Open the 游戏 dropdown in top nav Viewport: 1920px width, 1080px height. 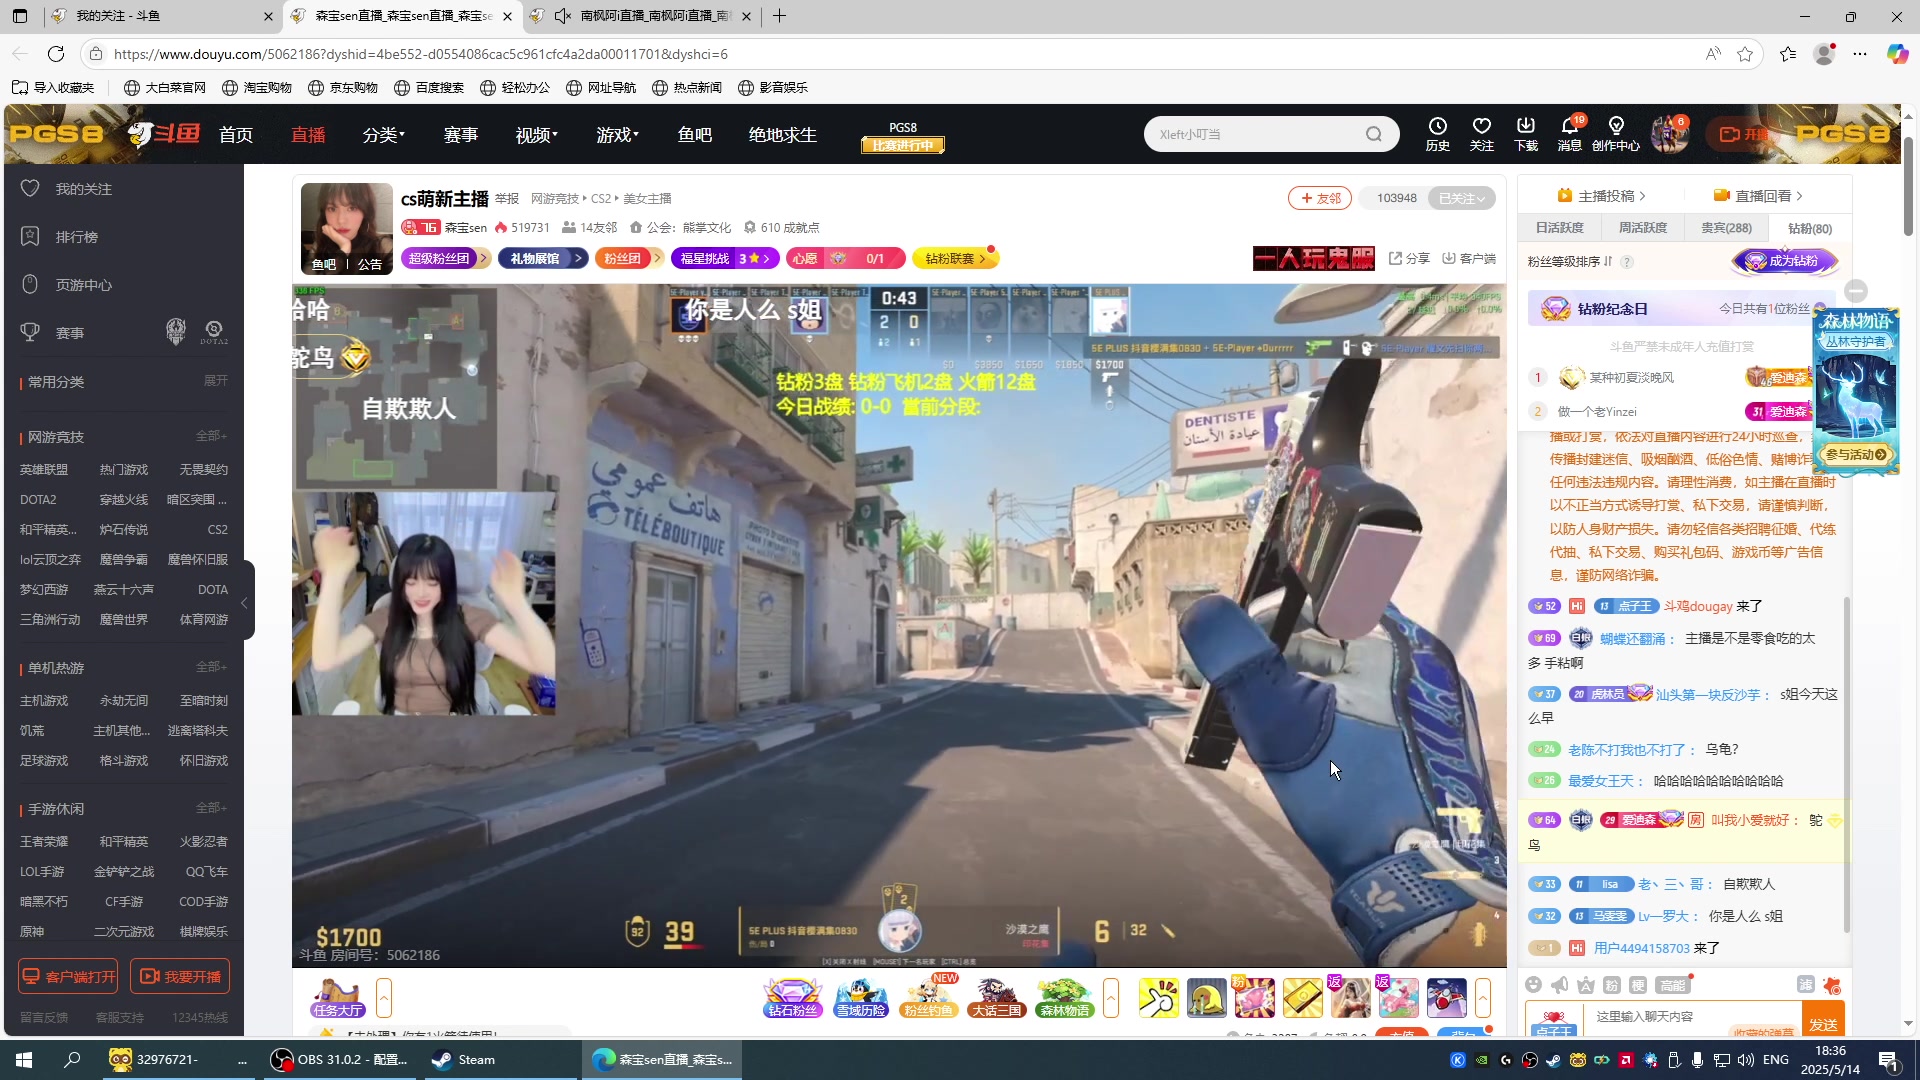pos(618,134)
